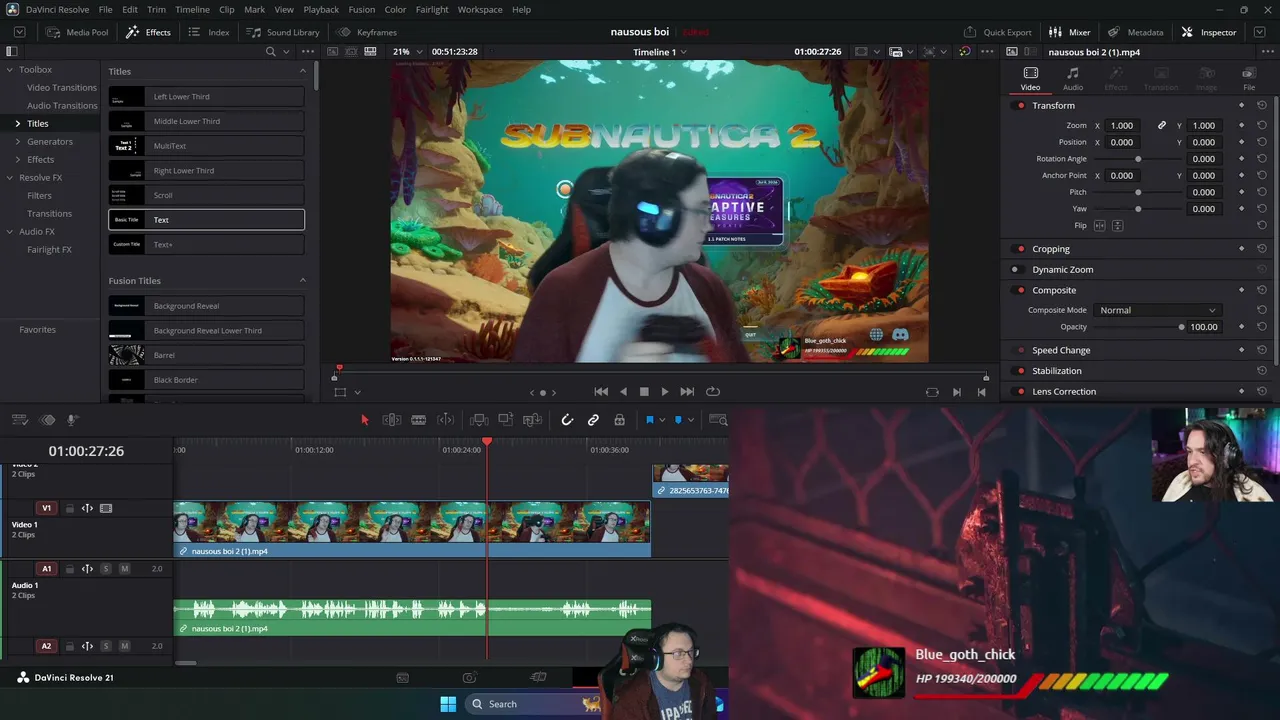Viewport: 1280px width, 720px height.
Task: Toggle loop playback
Action: [x=713, y=392]
